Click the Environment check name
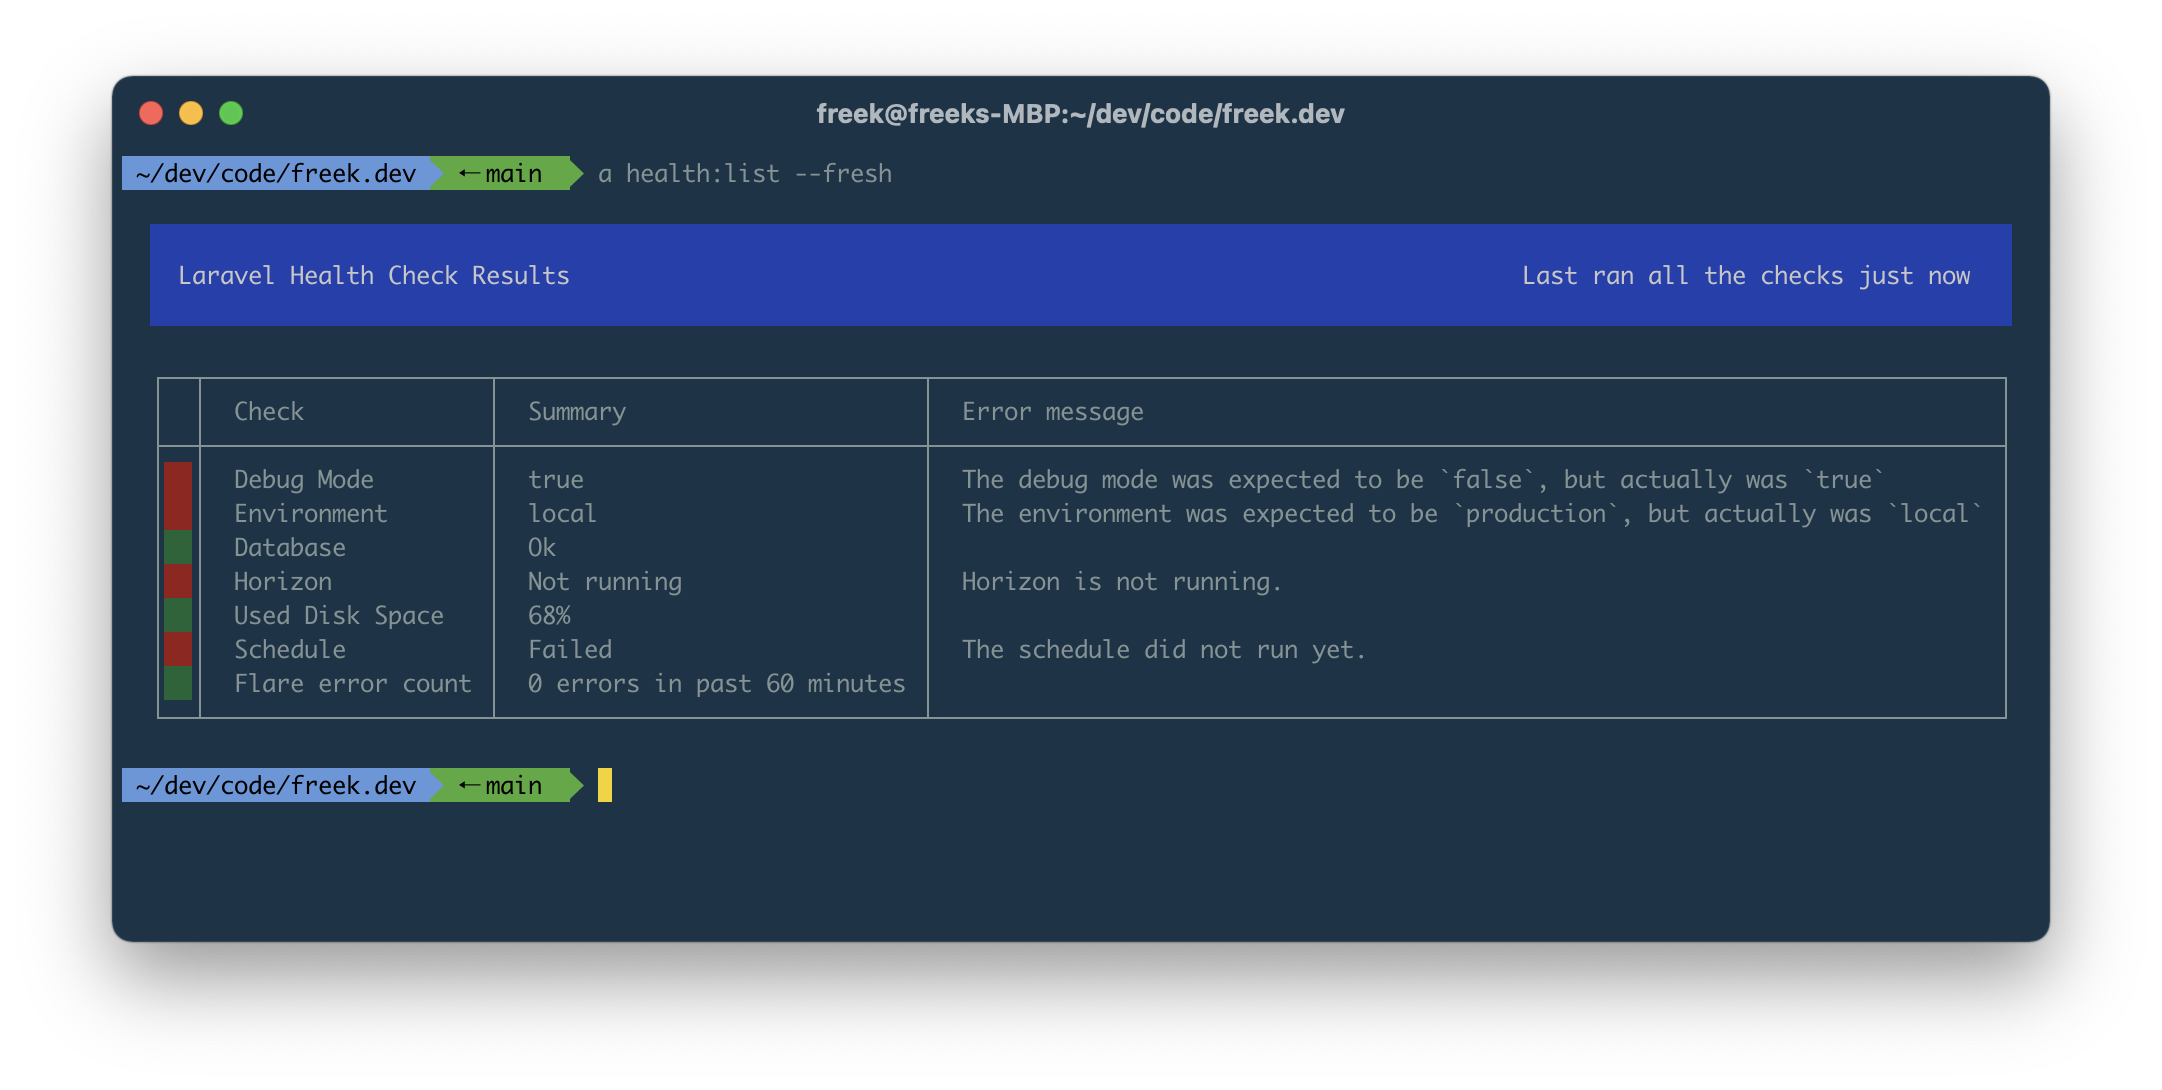Image resolution: width=2162 pixels, height=1090 pixels. 310,514
